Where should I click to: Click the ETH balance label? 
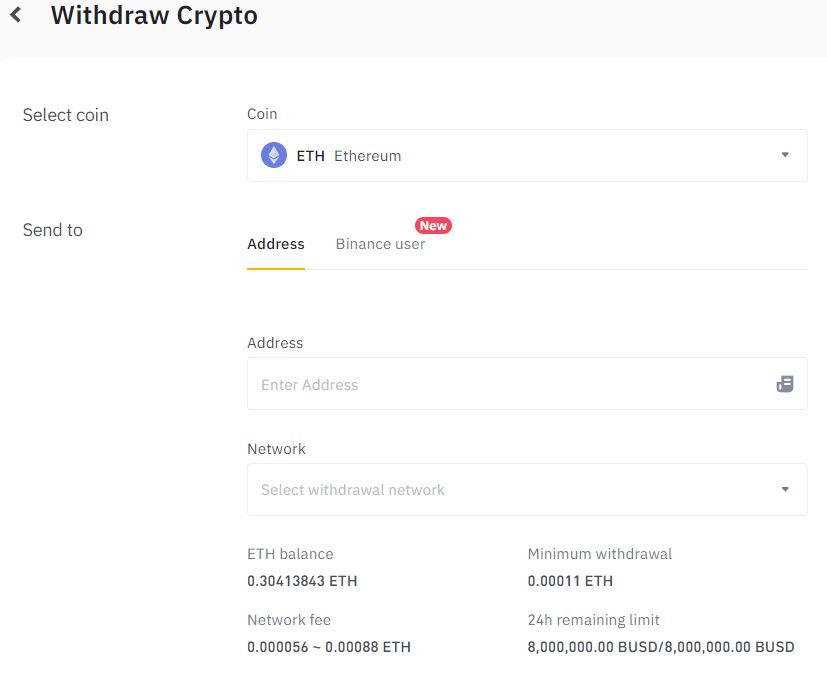click(290, 554)
